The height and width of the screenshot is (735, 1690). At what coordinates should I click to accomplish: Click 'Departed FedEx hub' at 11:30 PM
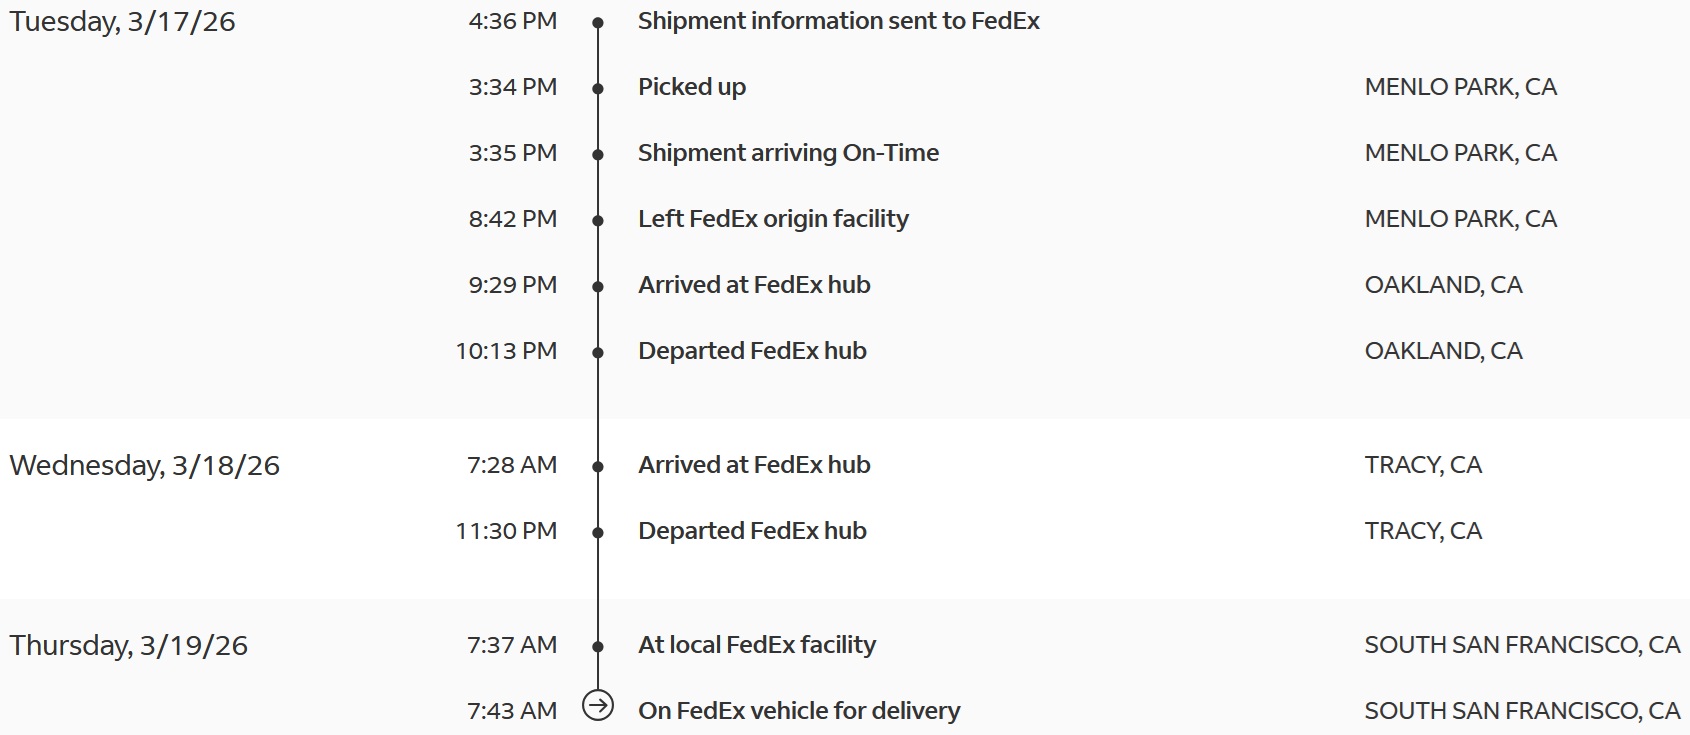(x=752, y=531)
